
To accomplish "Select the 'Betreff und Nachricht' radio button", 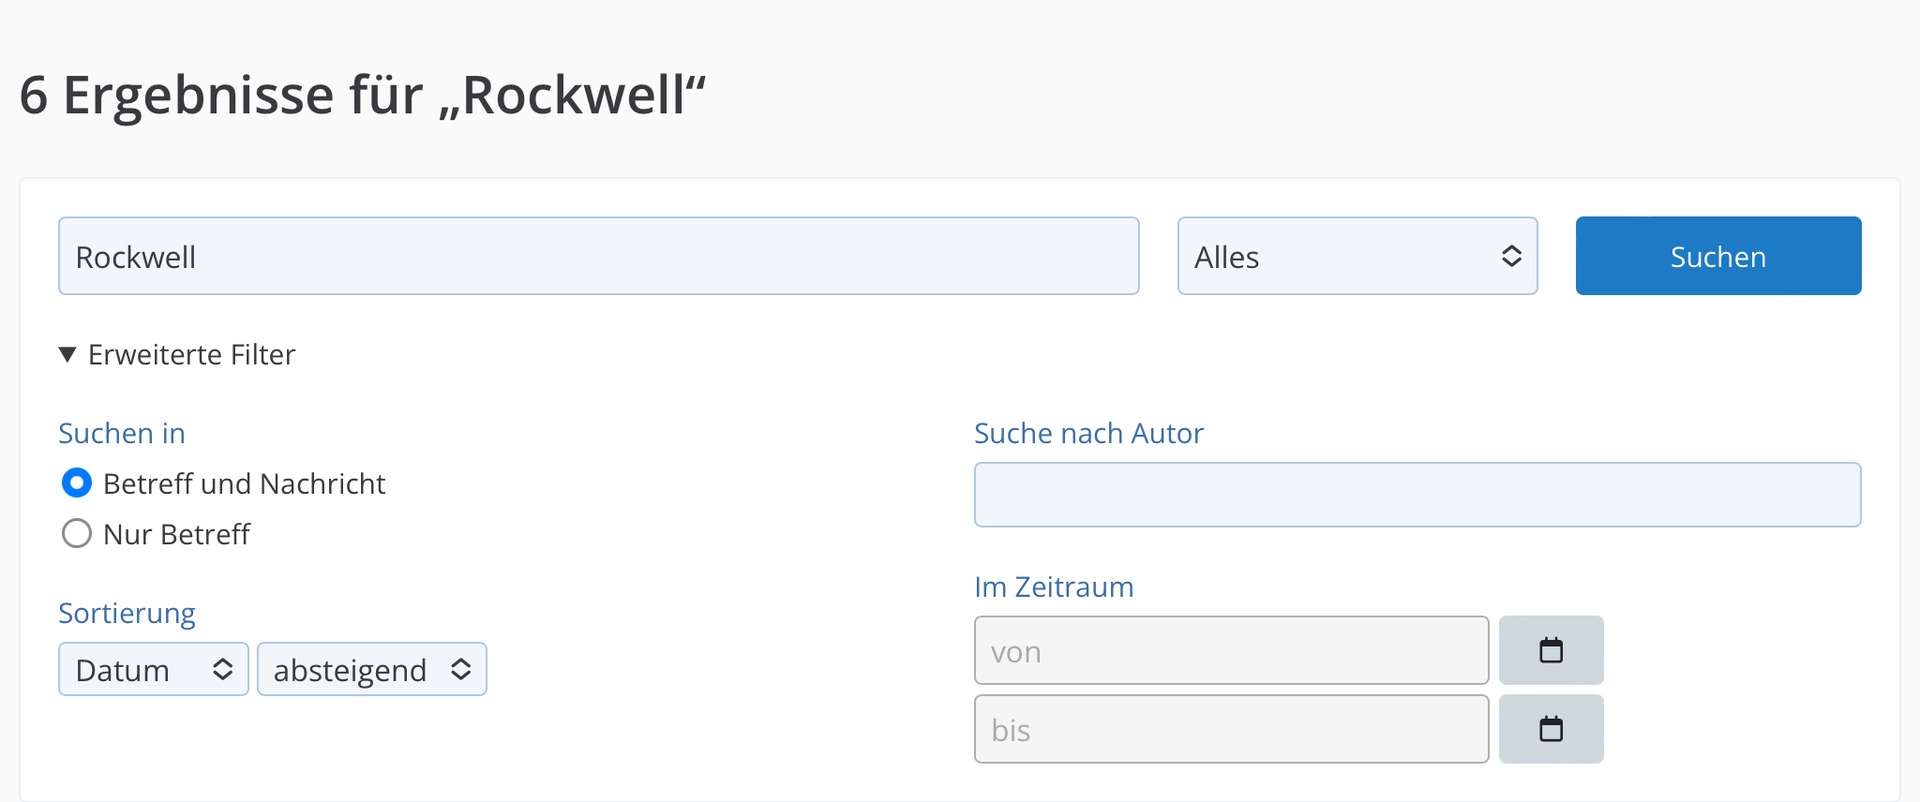I will point(77,483).
